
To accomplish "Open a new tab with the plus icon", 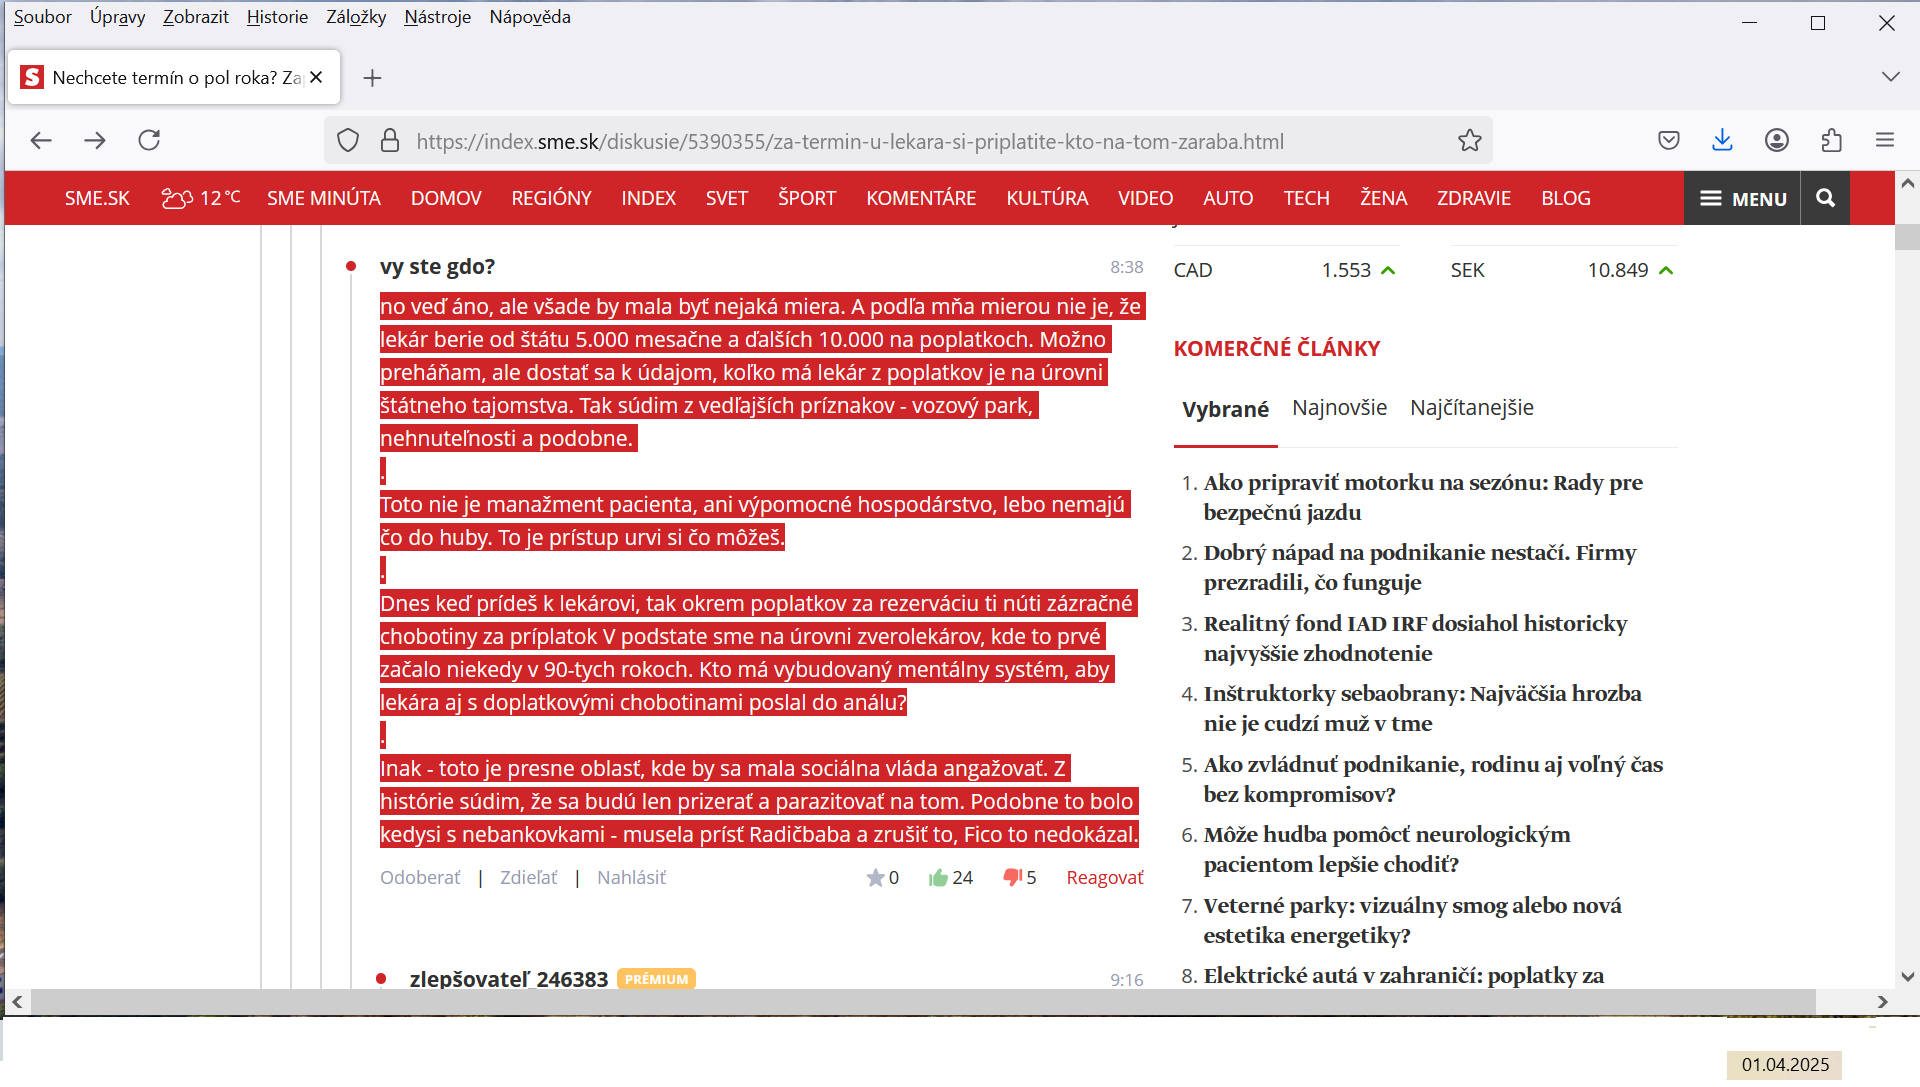I will tap(372, 78).
